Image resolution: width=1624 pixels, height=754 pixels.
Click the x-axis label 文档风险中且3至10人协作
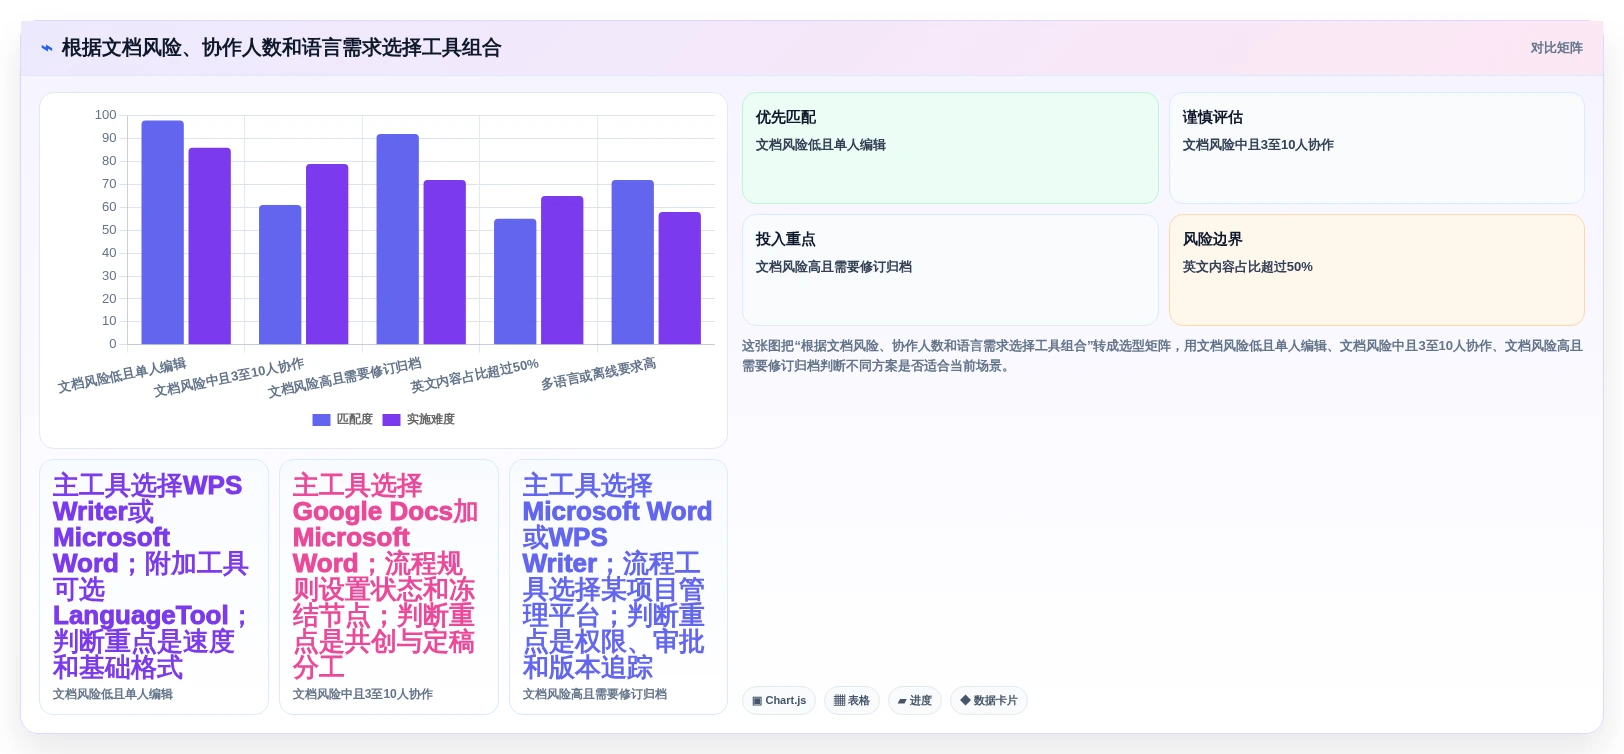click(x=229, y=378)
